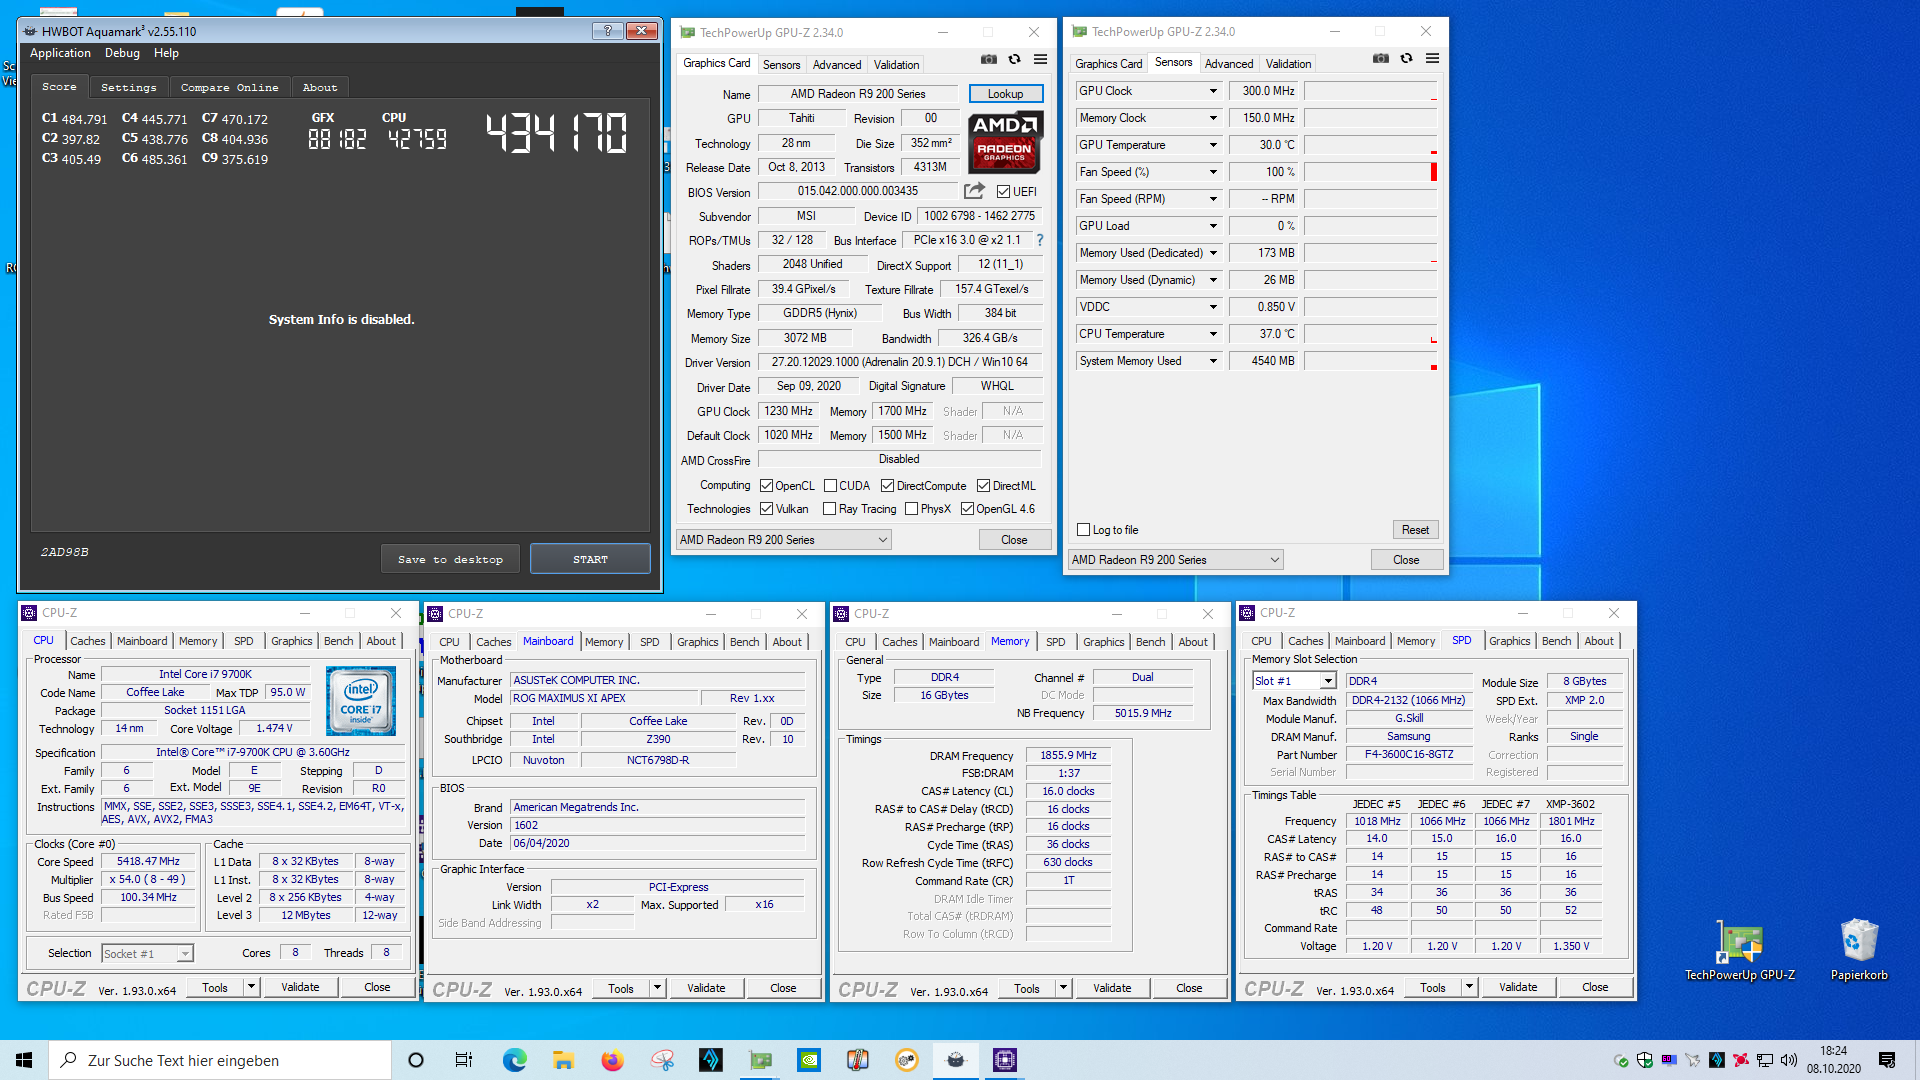Open Task View from the taskbar
Image resolution: width=1920 pixels, height=1080 pixels.
click(x=464, y=1060)
